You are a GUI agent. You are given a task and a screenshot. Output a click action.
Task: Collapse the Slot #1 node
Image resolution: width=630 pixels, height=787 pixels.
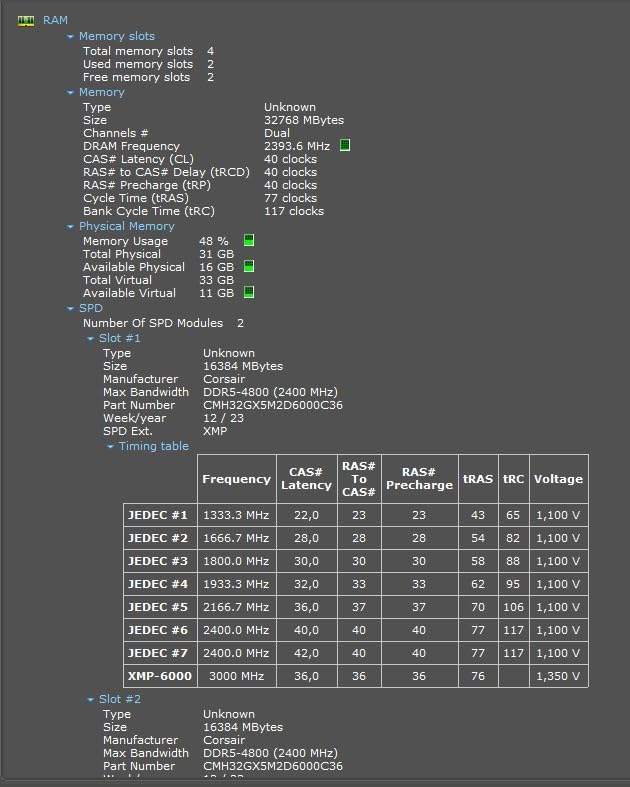click(x=90, y=339)
